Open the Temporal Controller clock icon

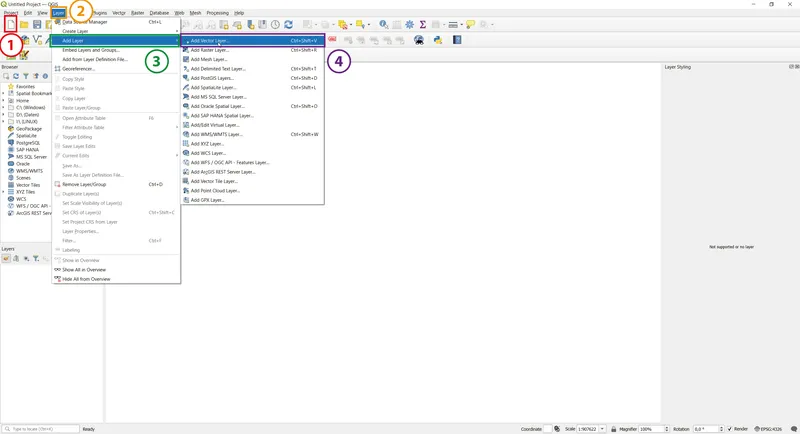(275, 24)
